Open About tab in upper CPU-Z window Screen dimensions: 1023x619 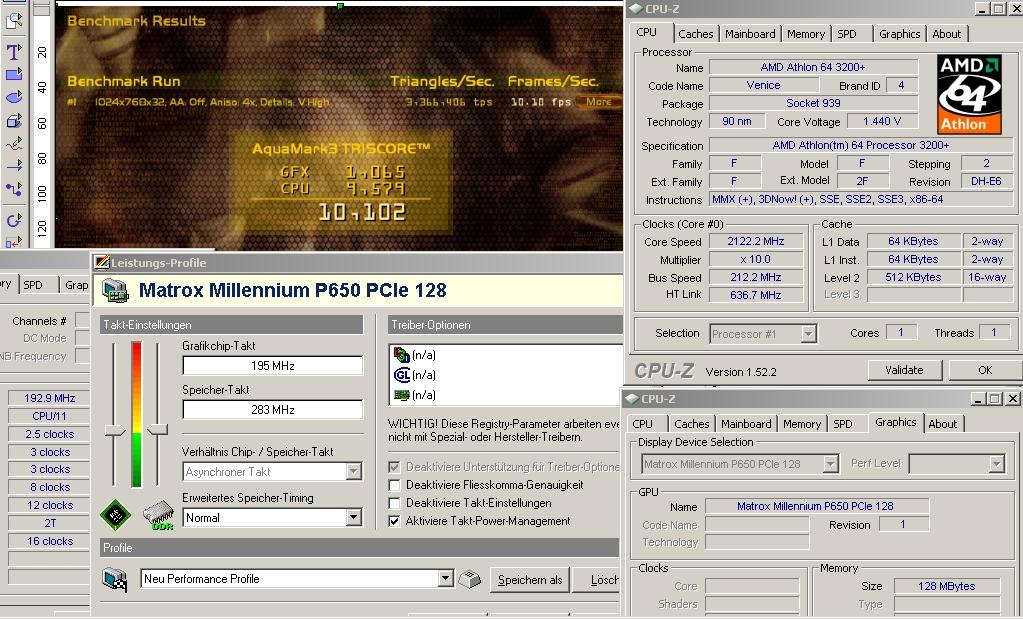coord(947,34)
